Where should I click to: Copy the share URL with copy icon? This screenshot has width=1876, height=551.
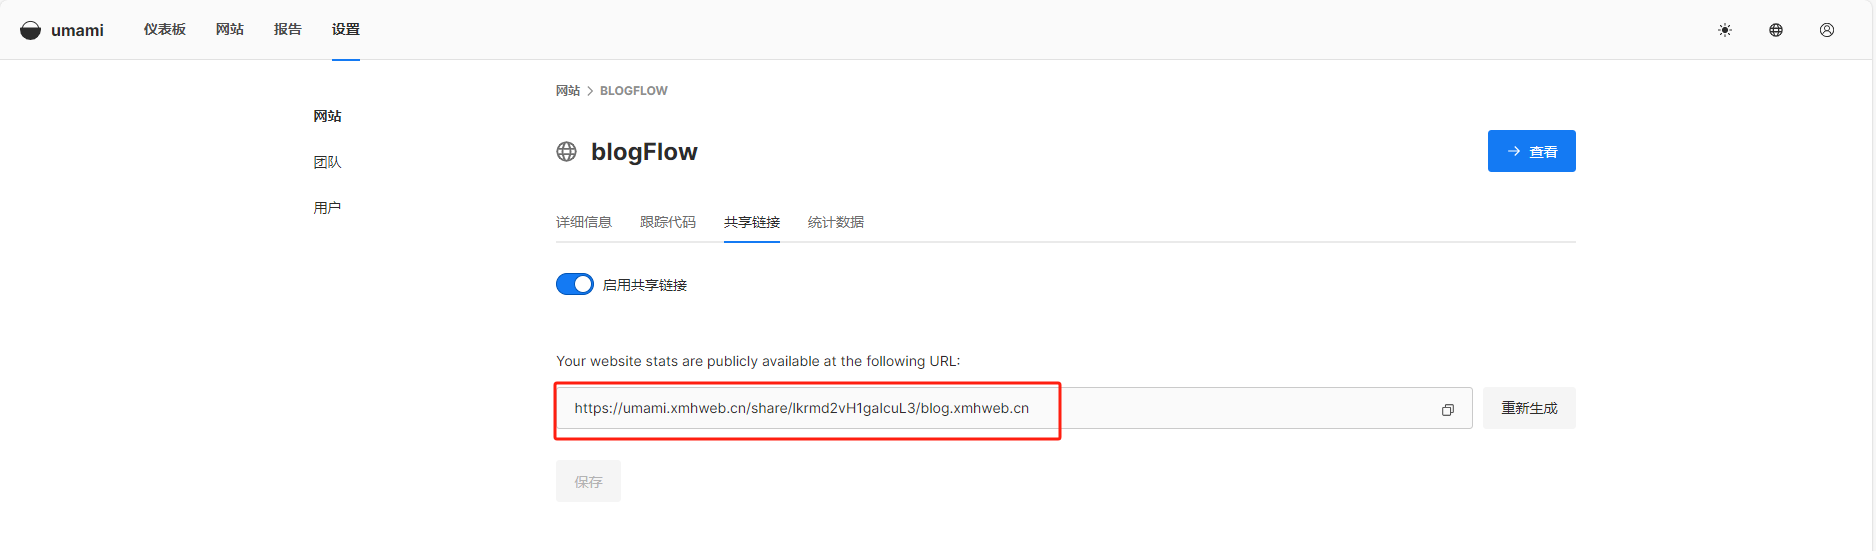(1447, 410)
